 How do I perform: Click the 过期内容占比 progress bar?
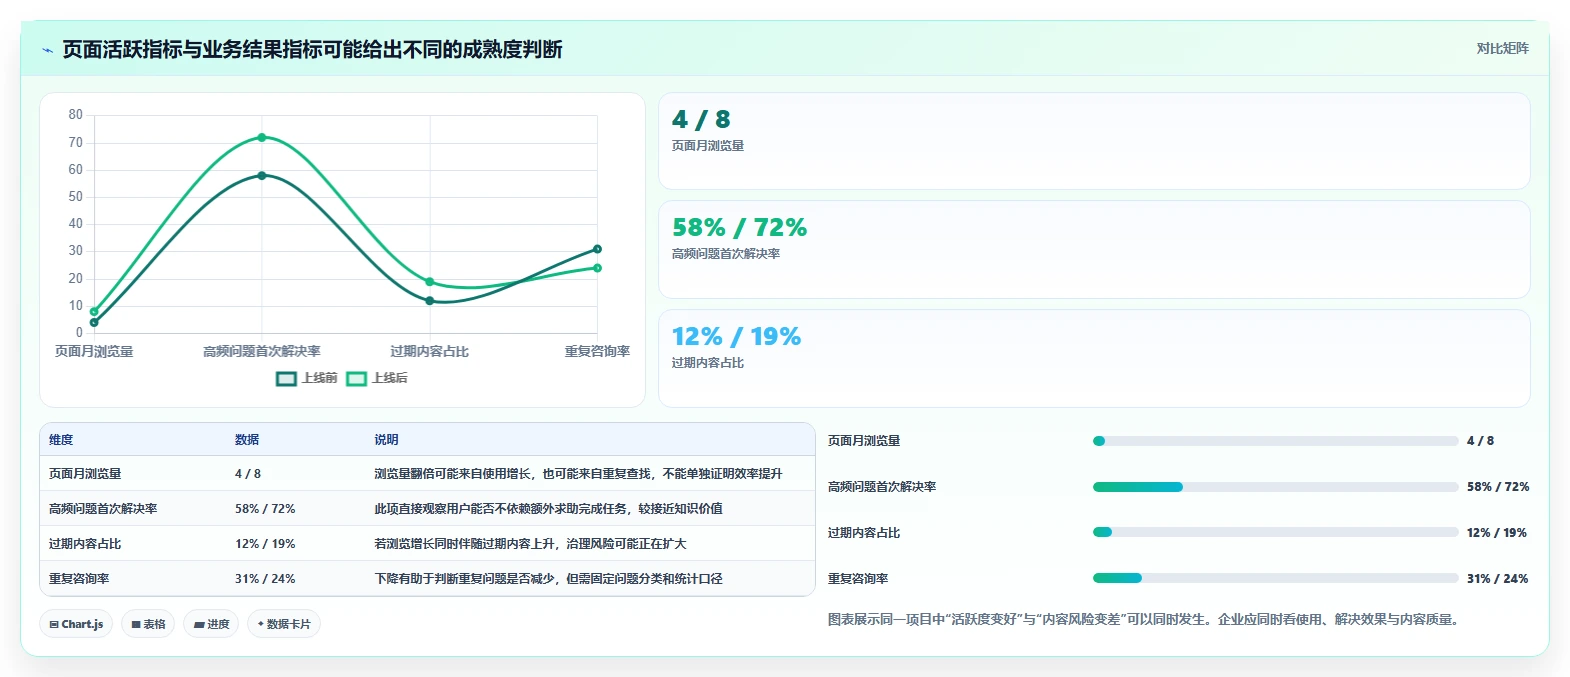coord(1275,532)
